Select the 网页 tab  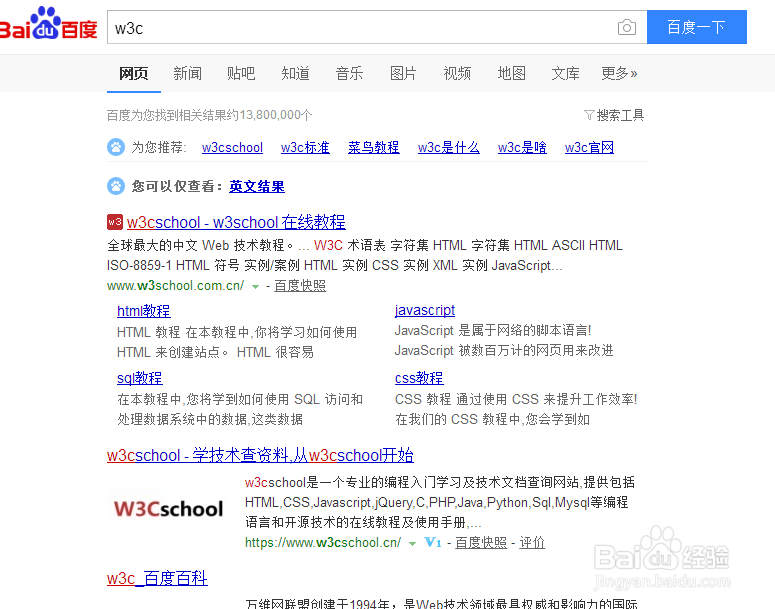[133, 73]
